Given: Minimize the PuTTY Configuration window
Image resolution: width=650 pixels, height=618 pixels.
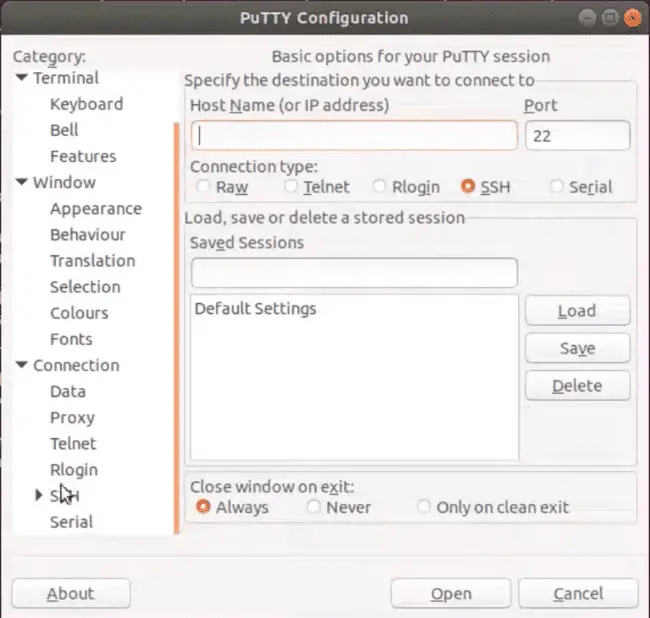Looking at the screenshot, I should (x=587, y=18).
